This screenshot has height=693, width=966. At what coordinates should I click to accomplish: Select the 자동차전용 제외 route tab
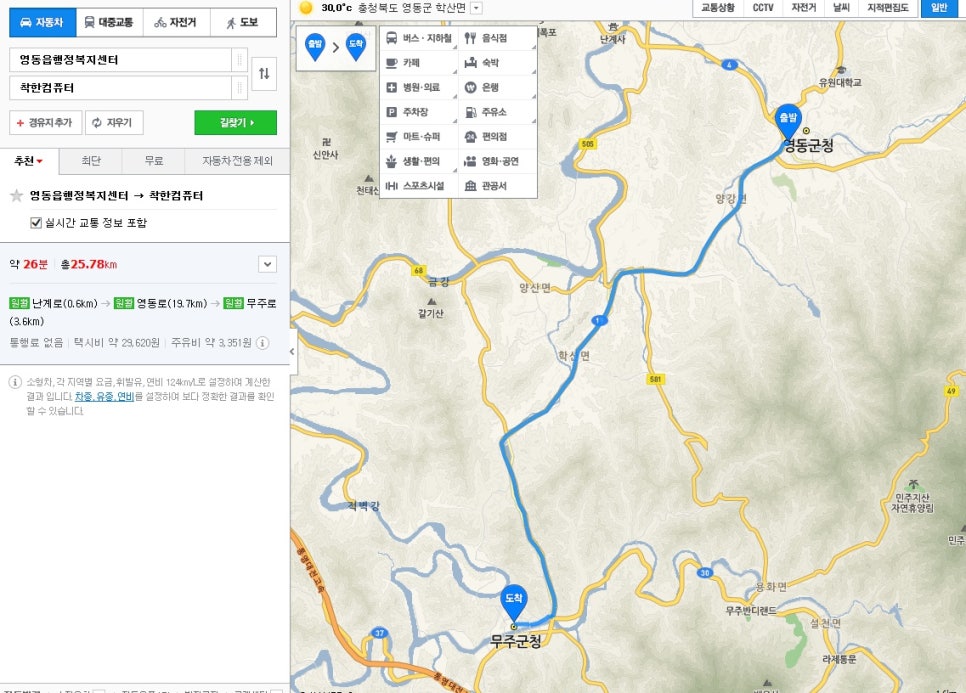tap(237, 161)
